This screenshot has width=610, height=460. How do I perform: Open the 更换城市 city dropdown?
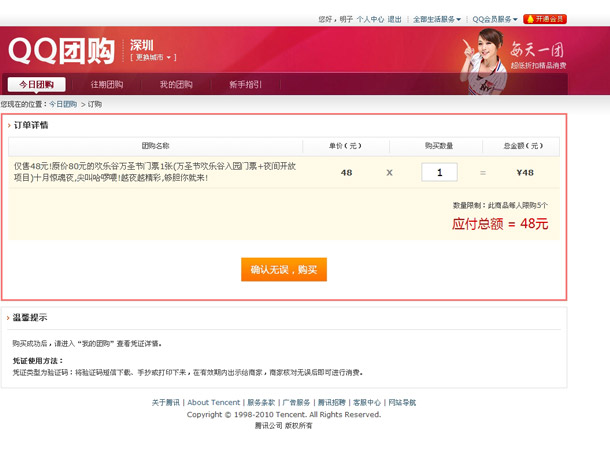click(153, 57)
